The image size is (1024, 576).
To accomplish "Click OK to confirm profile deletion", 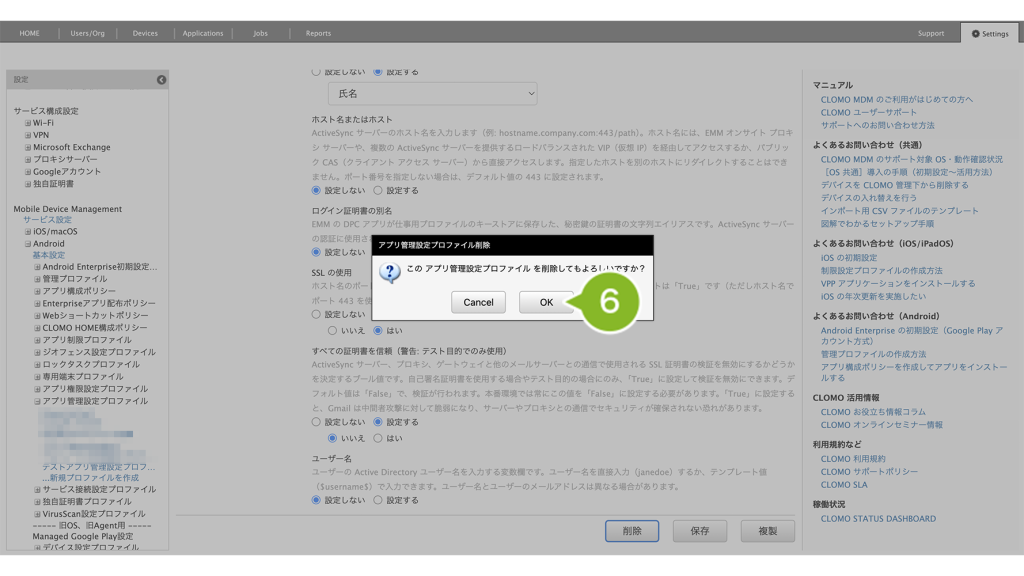I will (x=545, y=302).
